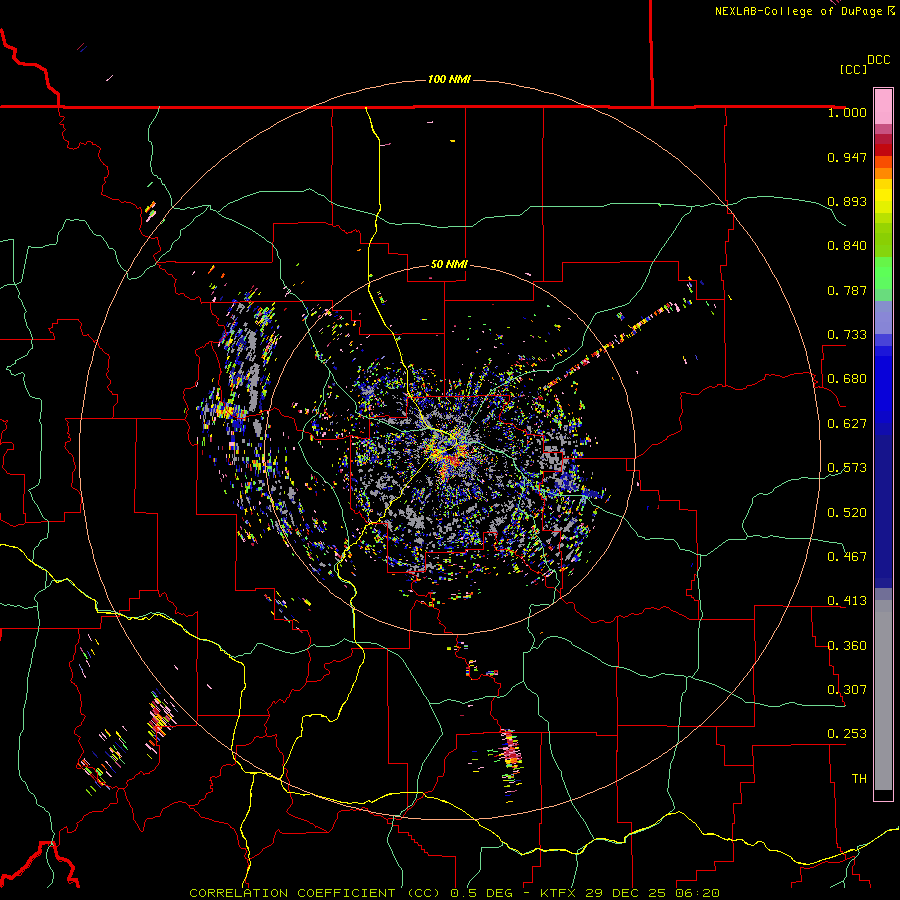Pick the yellow segment of the color bar
Image resolution: width=900 pixels, height=900 pixels.
(x=883, y=196)
